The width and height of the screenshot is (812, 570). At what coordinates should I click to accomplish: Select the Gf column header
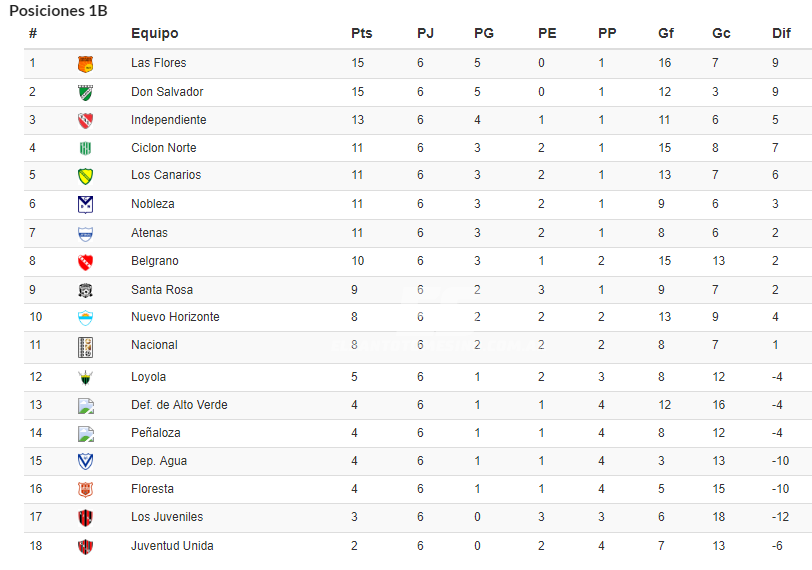click(x=665, y=33)
